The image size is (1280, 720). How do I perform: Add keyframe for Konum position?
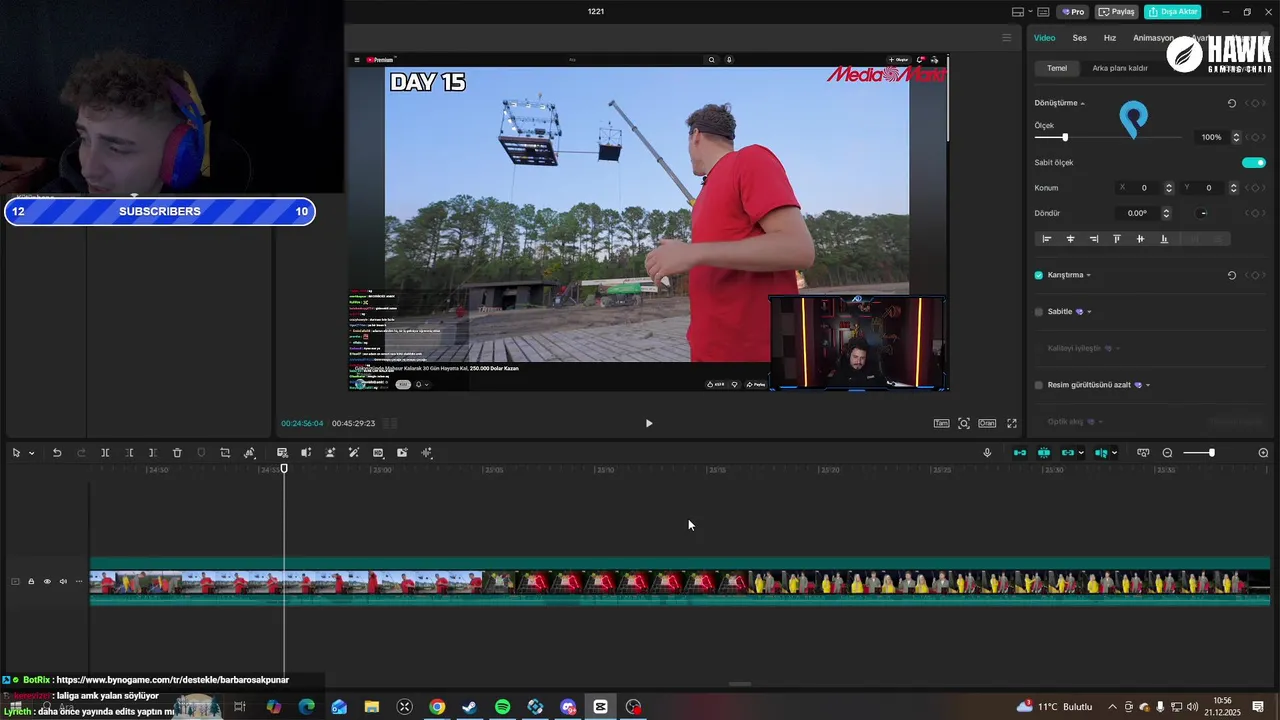click(1255, 188)
